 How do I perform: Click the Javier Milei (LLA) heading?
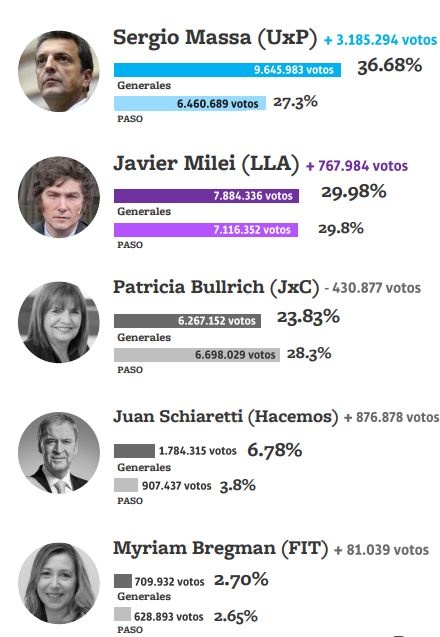(x=206, y=164)
